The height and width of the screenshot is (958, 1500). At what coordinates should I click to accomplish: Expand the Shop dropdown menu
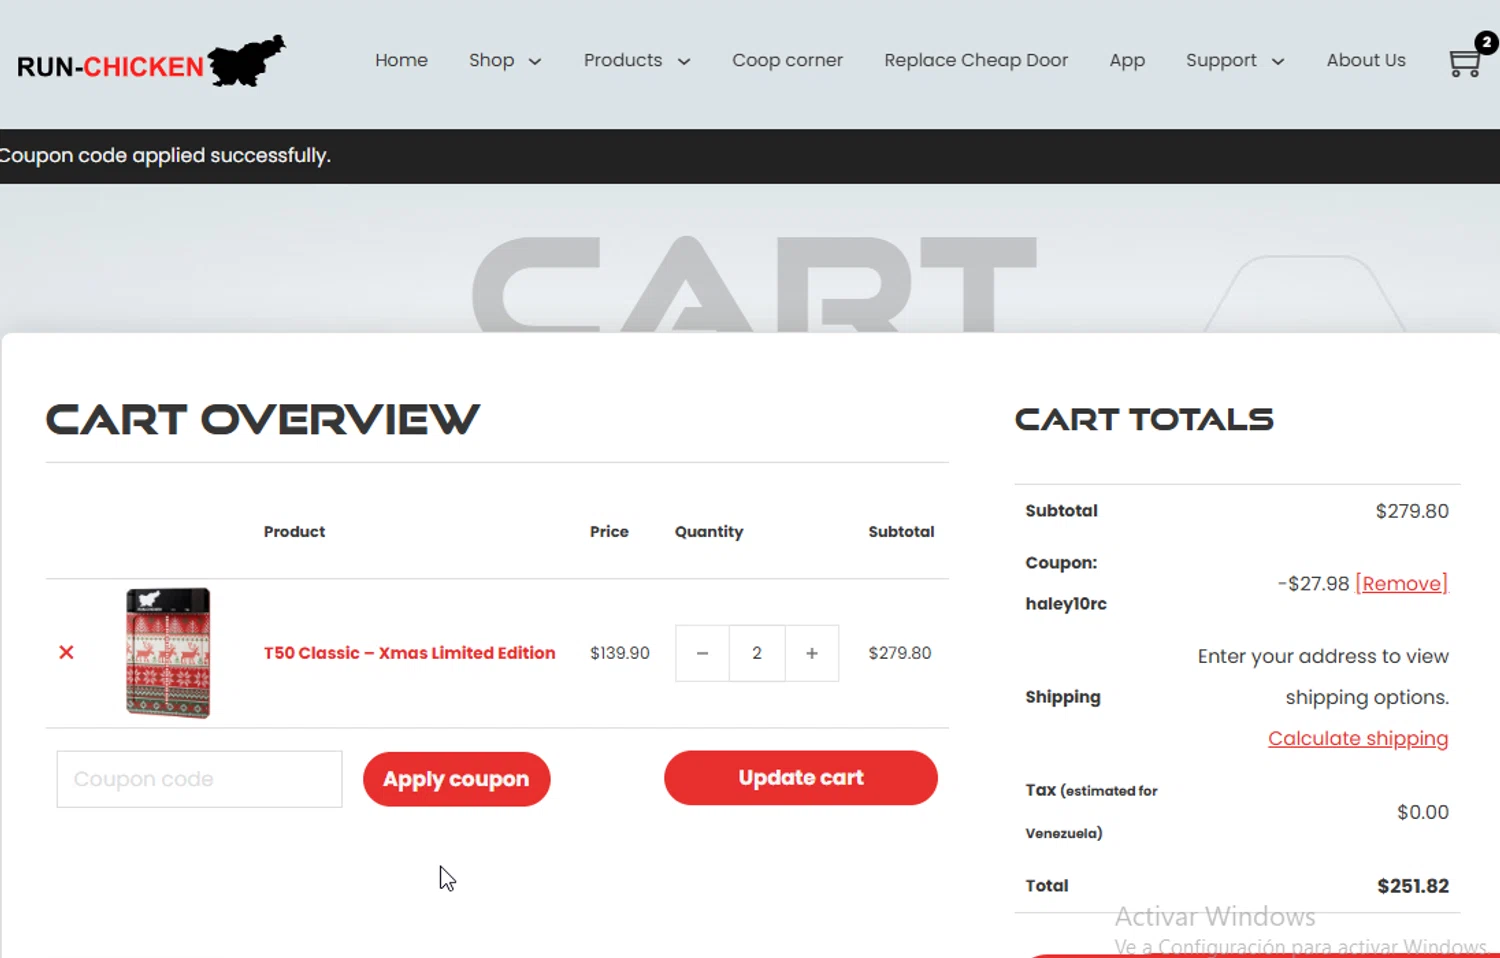point(505,60)
